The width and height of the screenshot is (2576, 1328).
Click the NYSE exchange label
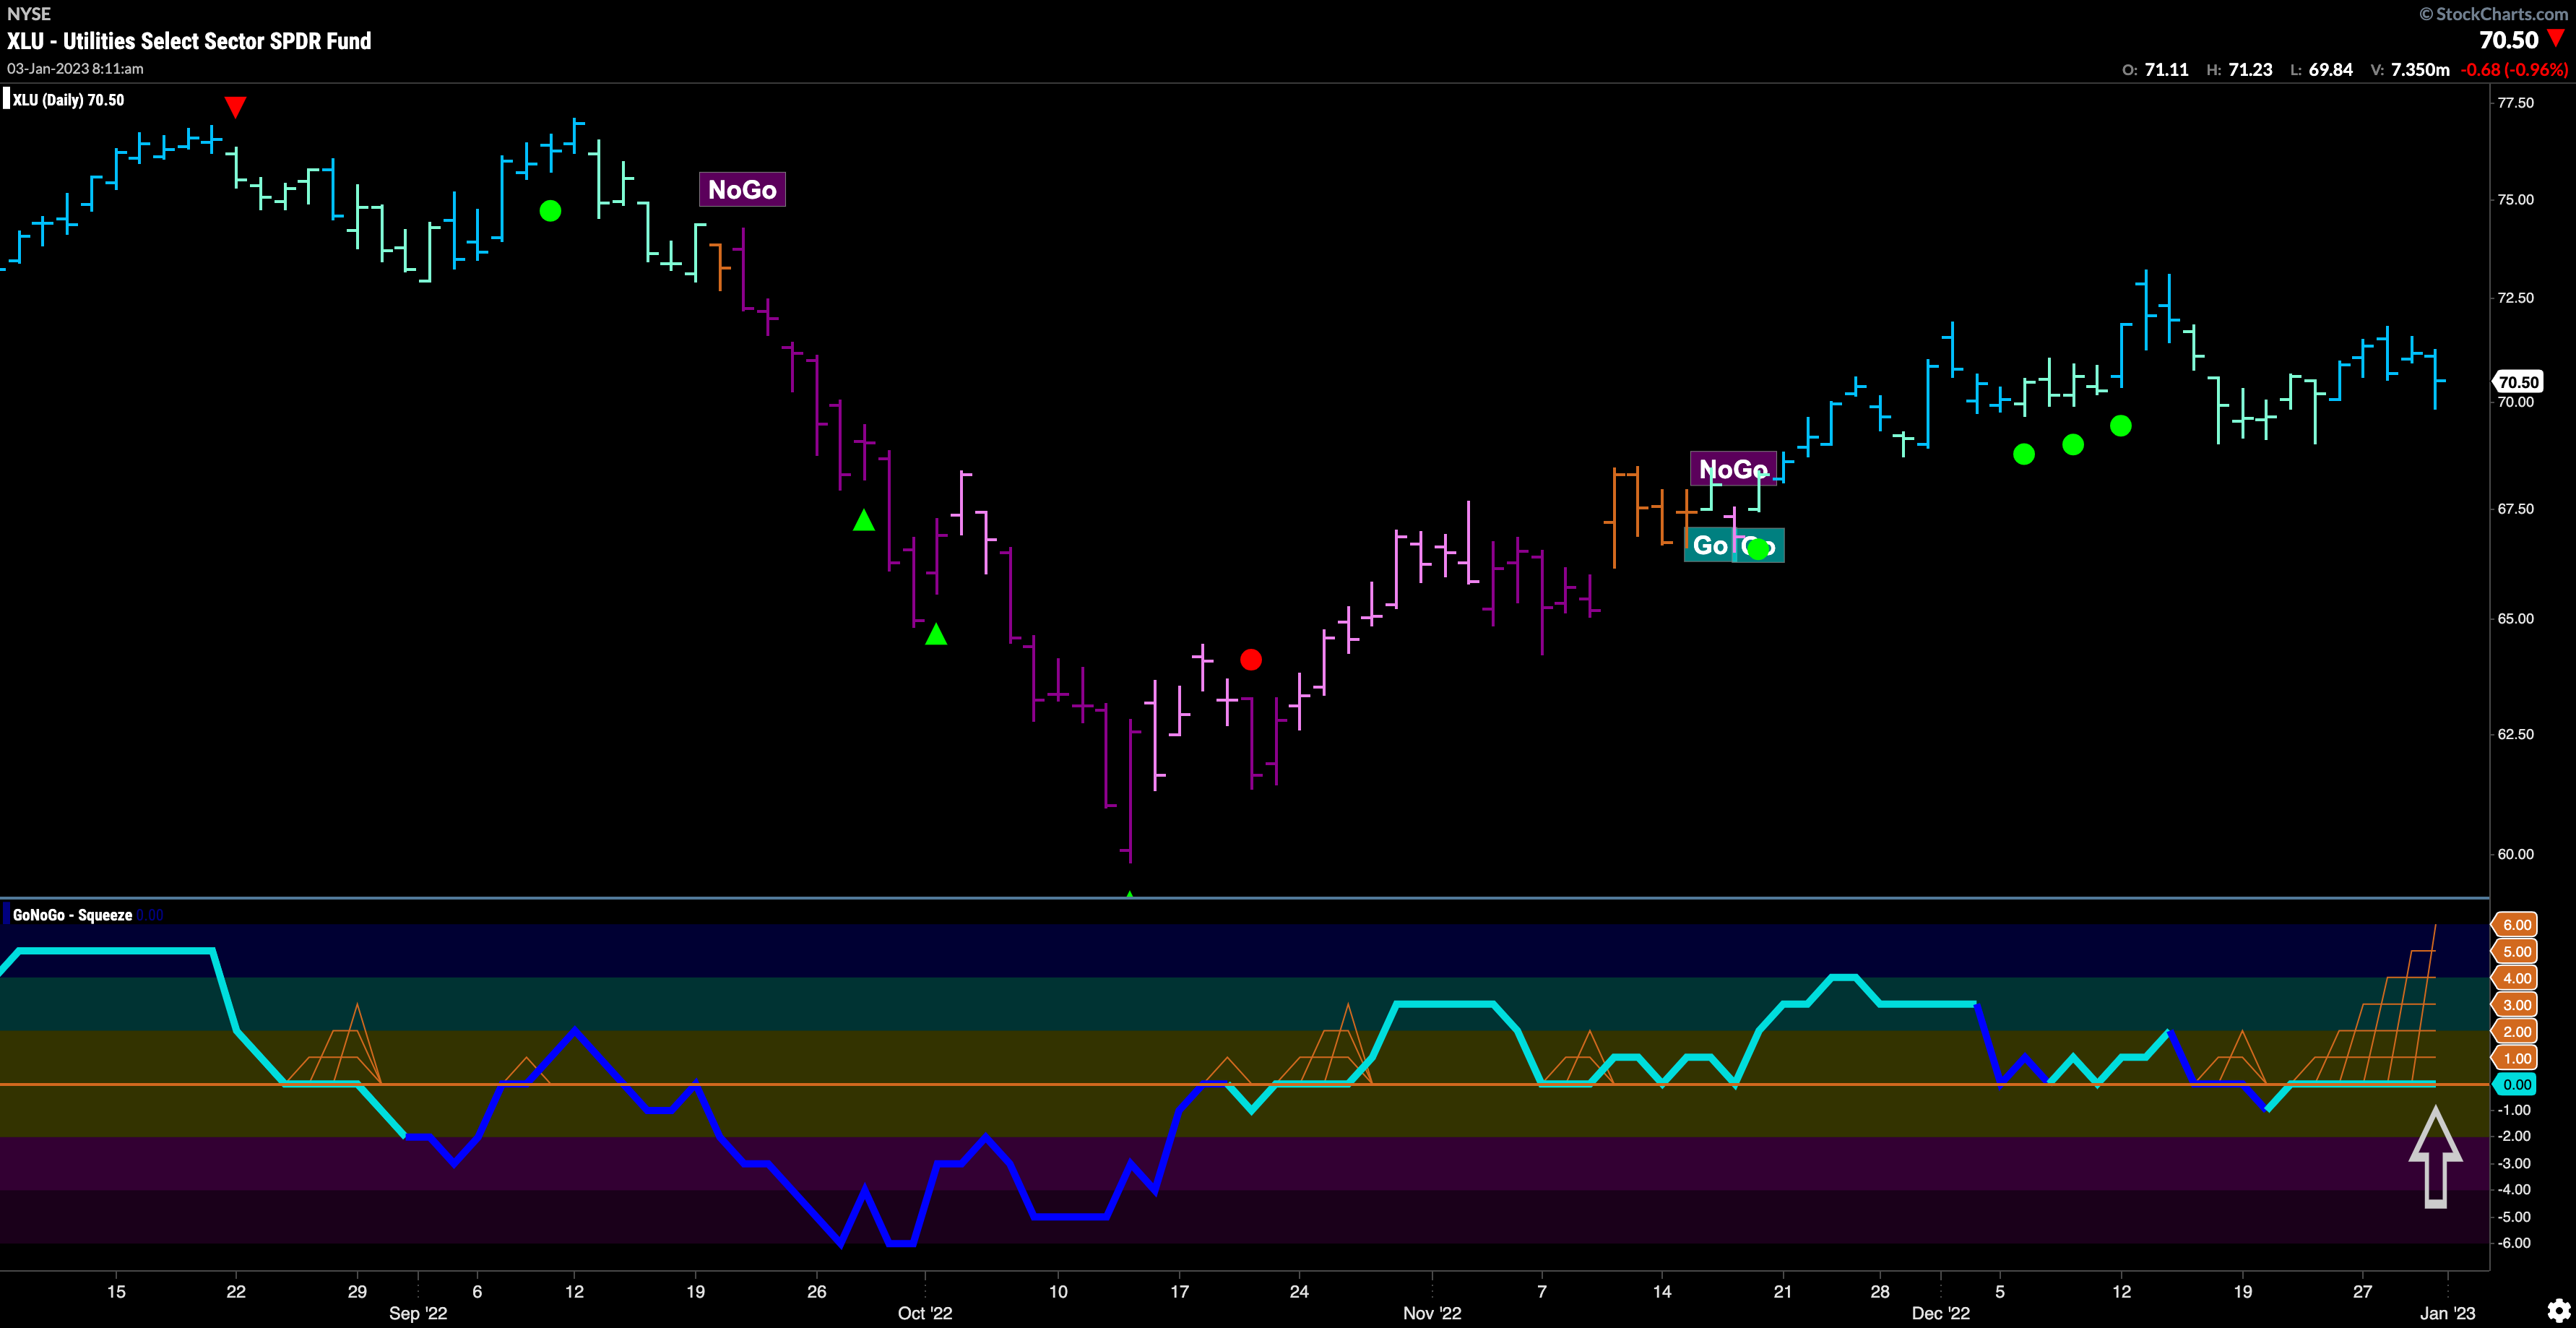pos(29,14)
